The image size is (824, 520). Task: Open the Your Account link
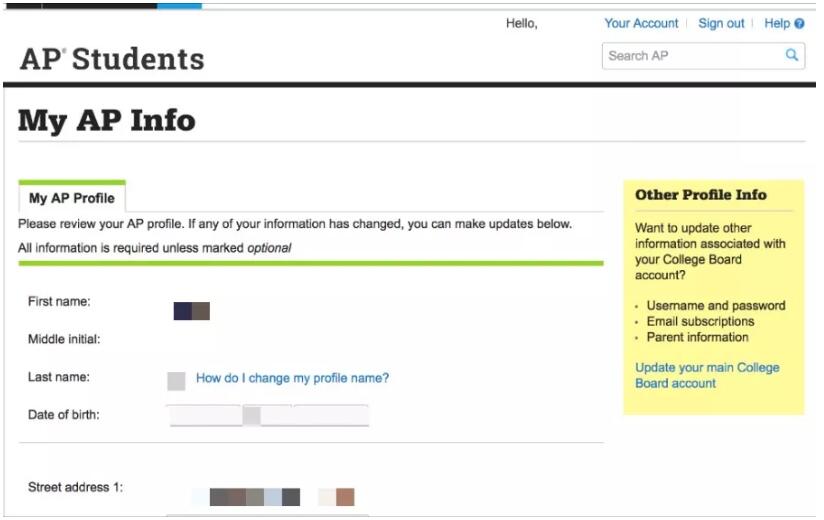tap(641, 24)
